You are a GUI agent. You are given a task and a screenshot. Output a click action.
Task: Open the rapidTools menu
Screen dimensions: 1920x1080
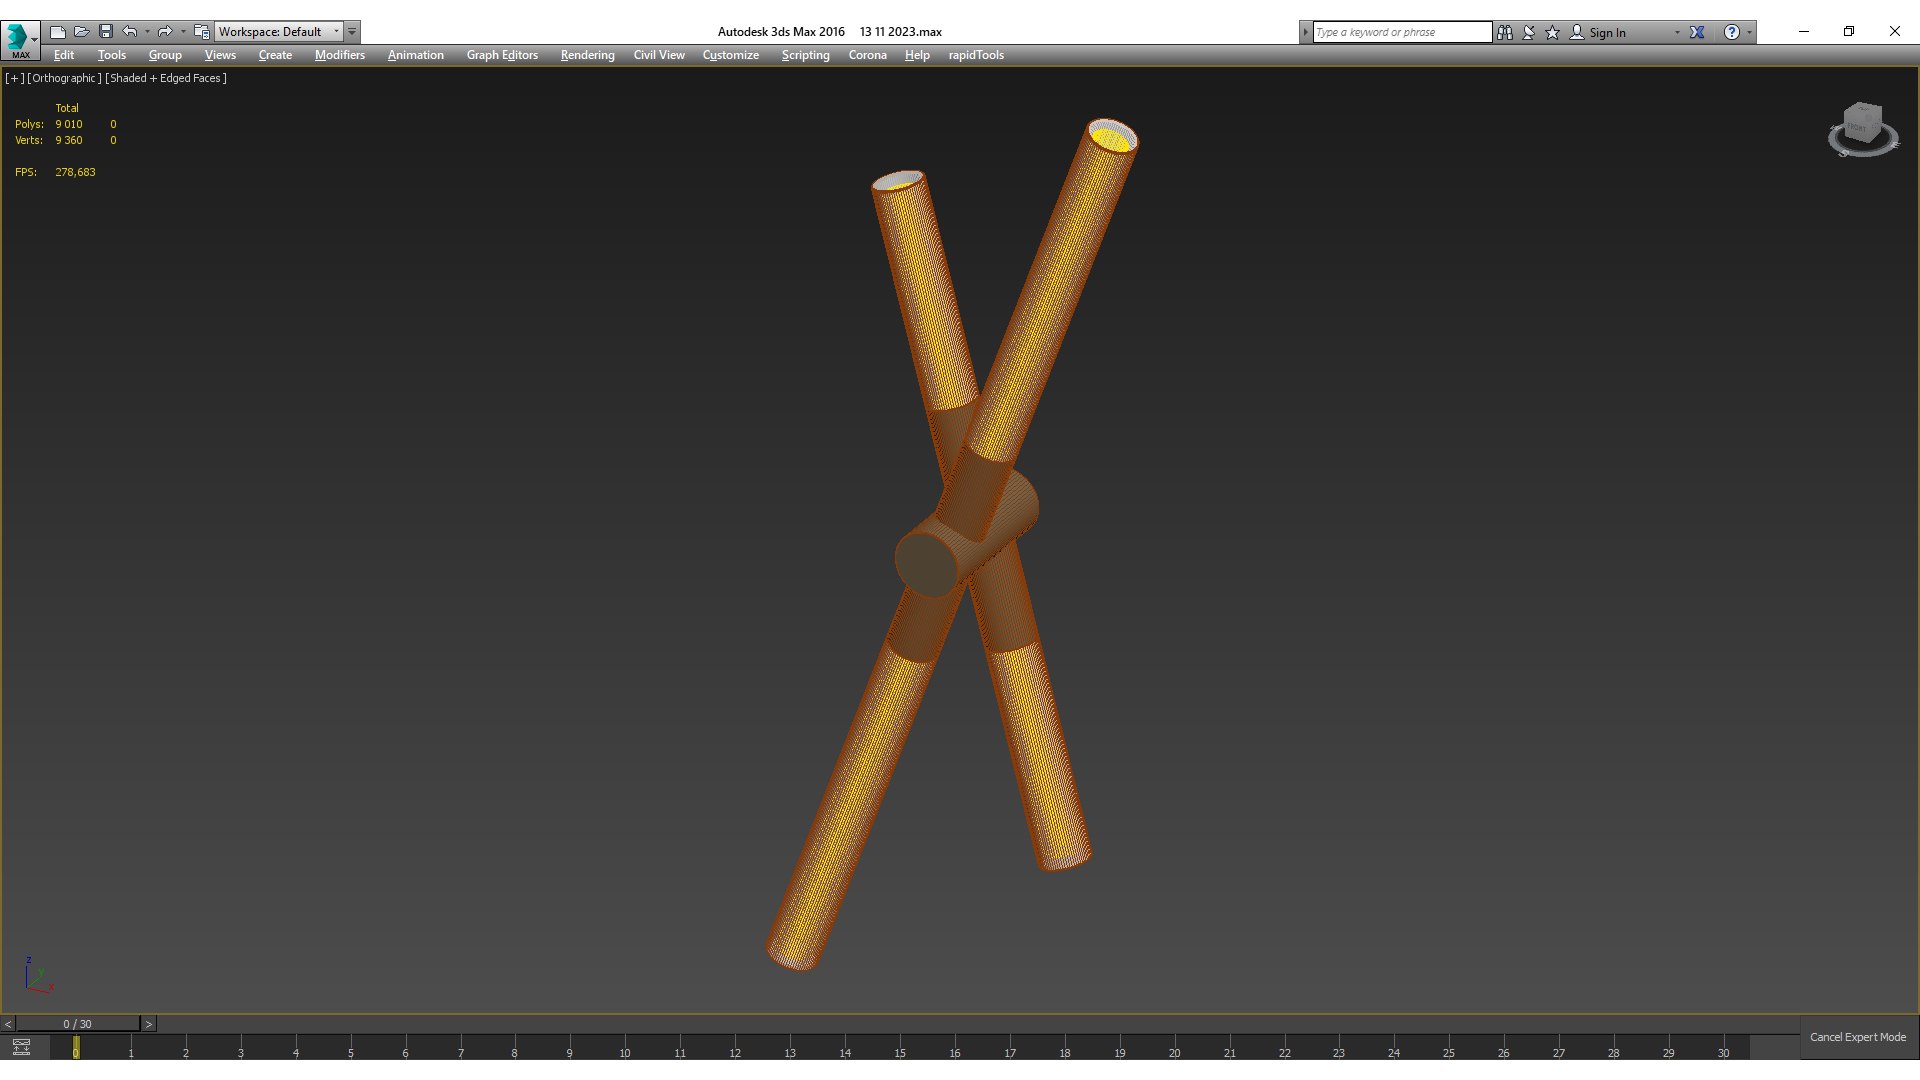coord(976,55)
